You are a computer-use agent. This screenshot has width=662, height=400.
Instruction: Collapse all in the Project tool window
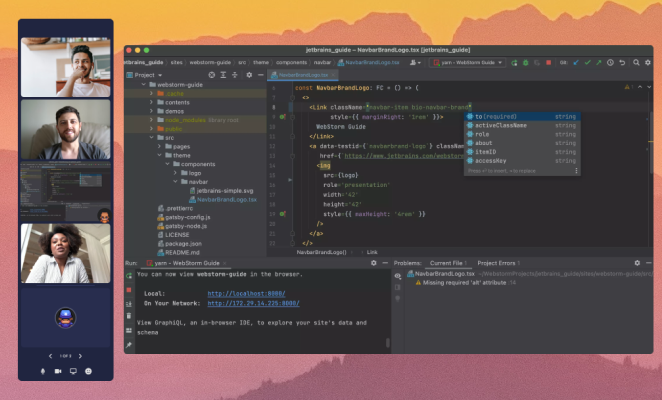click(x=234, y=75)
